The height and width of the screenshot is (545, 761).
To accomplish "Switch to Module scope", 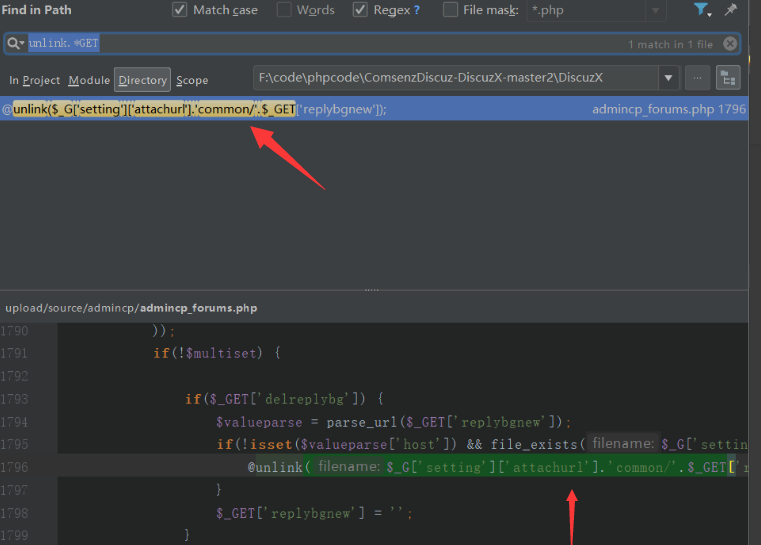I will [x=89, y=80].
